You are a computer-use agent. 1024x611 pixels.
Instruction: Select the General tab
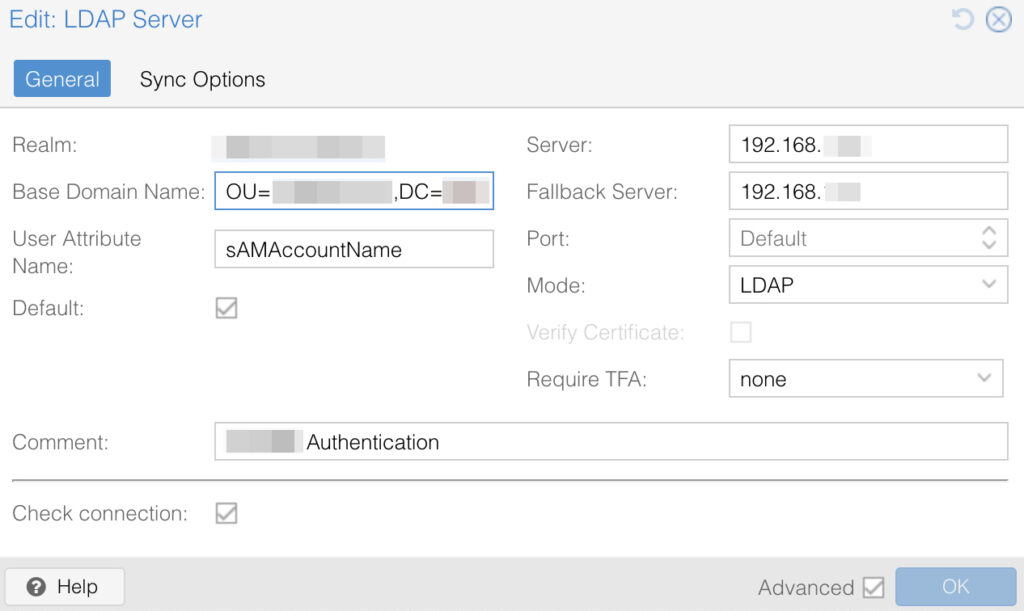click(62, 80)
